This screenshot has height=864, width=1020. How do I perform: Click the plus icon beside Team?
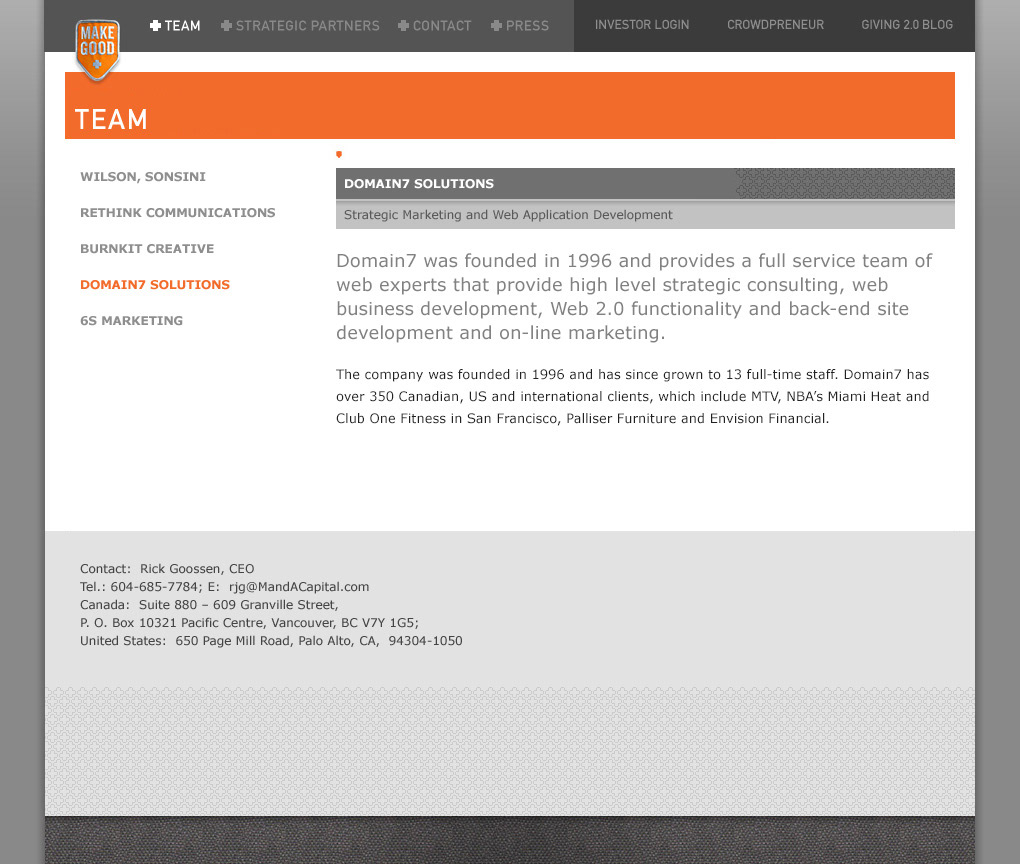click(155, 26)
